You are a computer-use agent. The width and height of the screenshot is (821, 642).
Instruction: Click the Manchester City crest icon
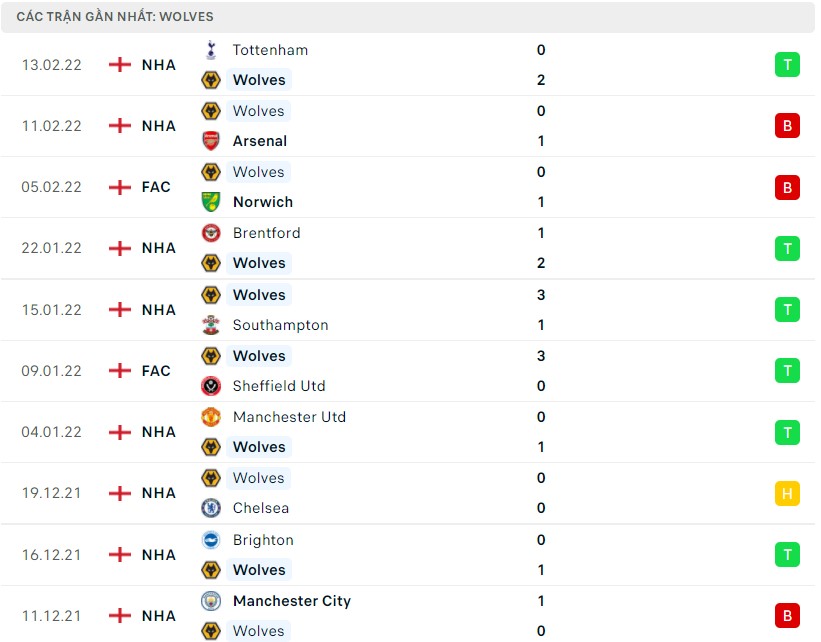(x=211, y=601)
